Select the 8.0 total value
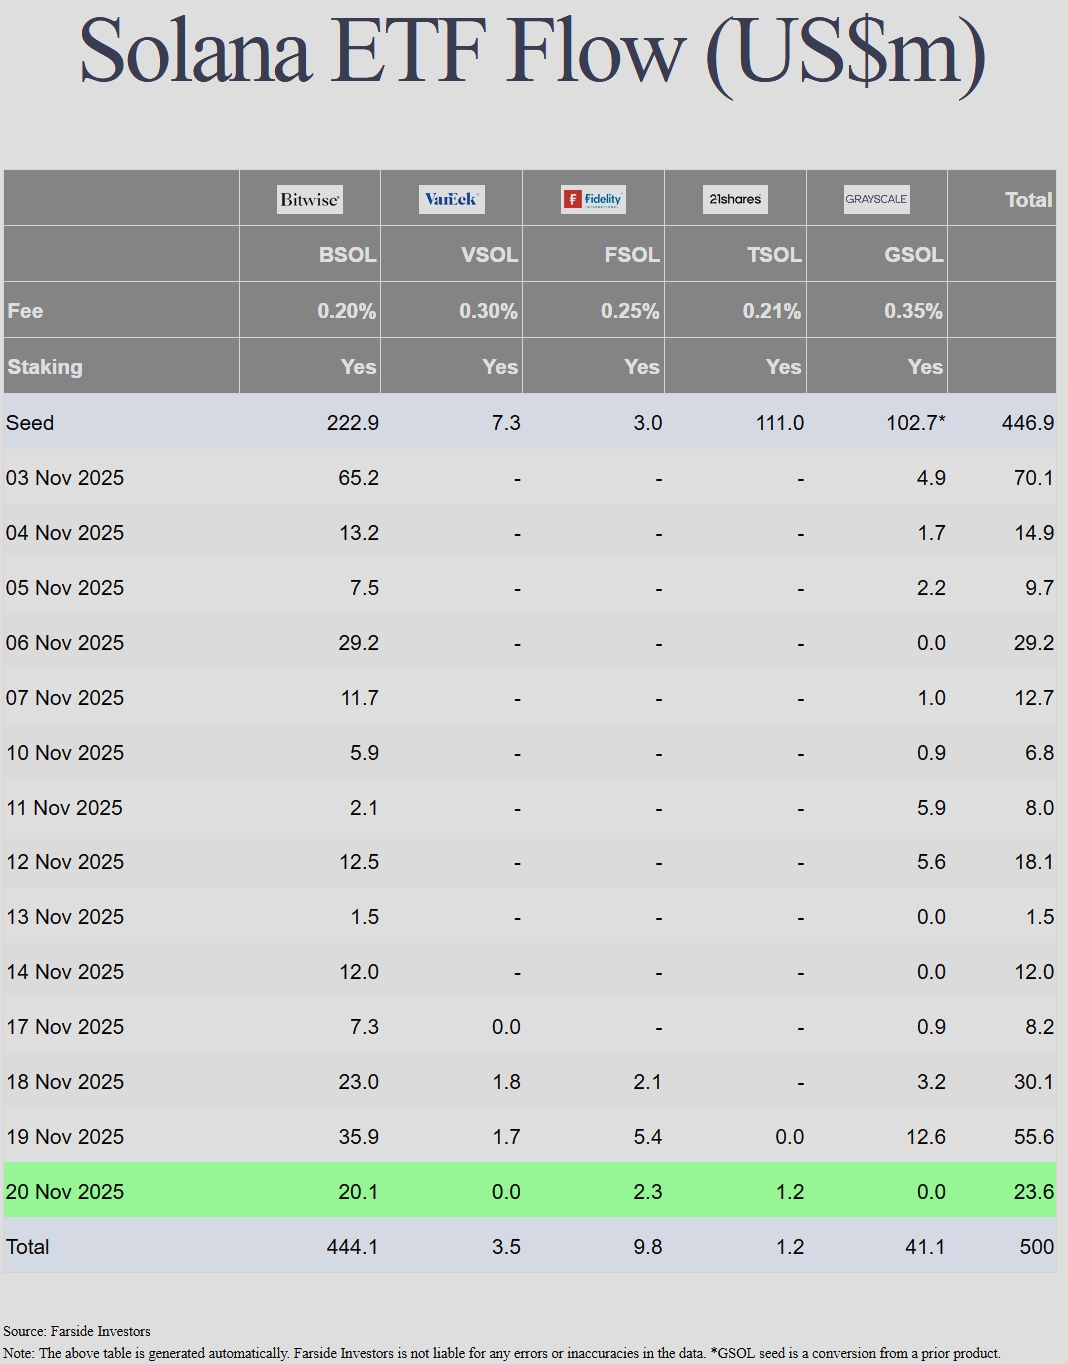Viewport: 1068px width, 1364px height. (1040, 808)
